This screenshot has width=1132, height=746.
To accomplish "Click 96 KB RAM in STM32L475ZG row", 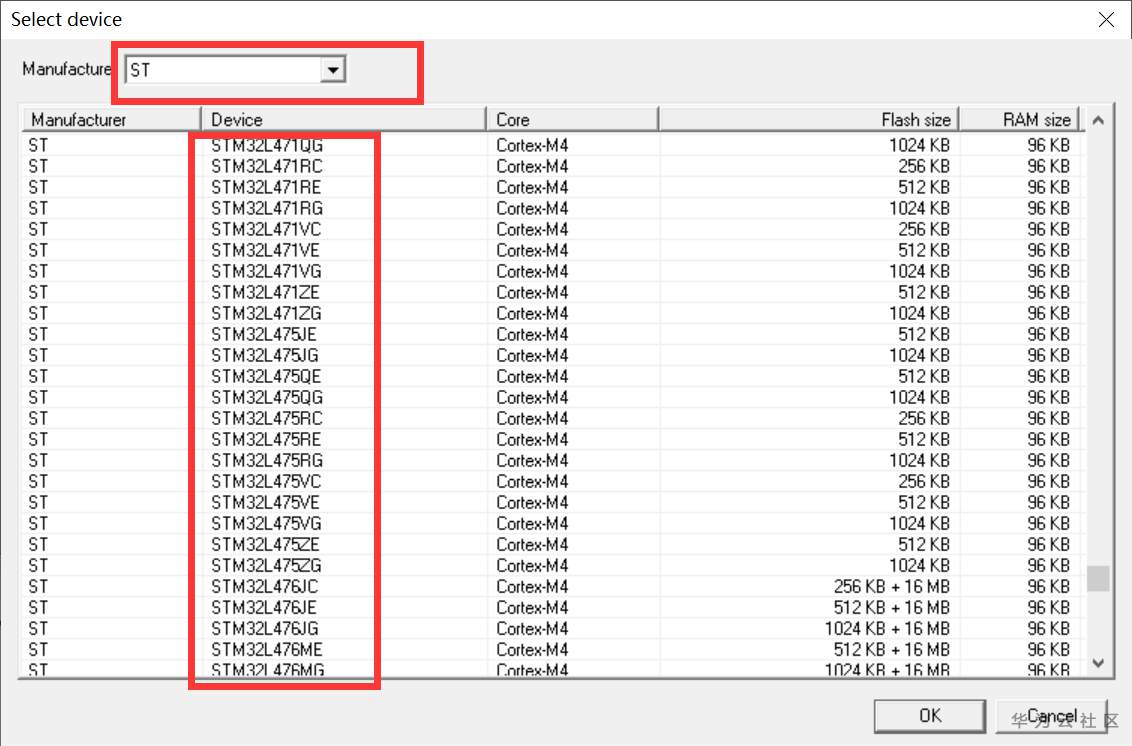I will click(x=1048, y=565).
